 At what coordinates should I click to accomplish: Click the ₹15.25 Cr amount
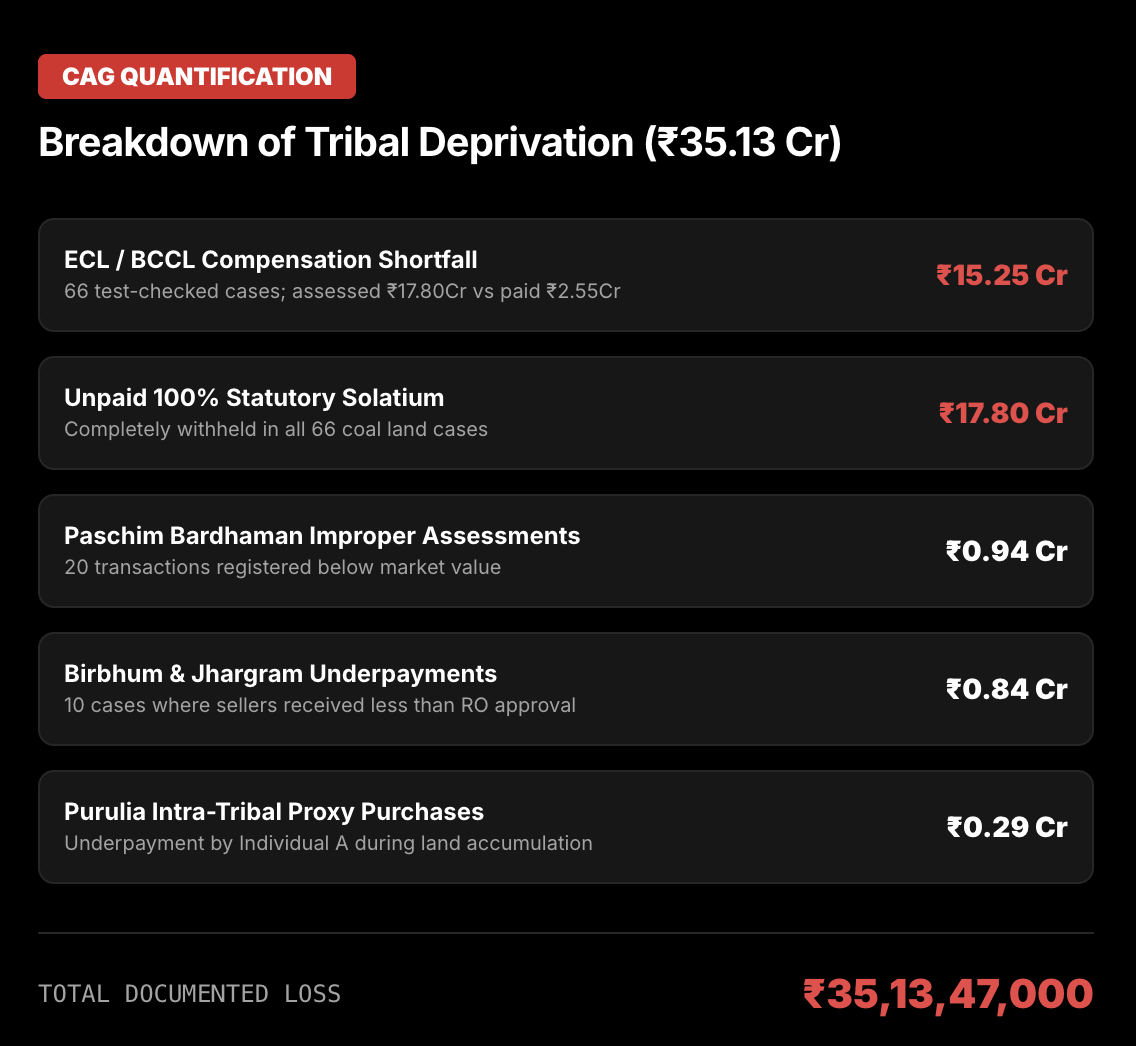(1001, 275)
